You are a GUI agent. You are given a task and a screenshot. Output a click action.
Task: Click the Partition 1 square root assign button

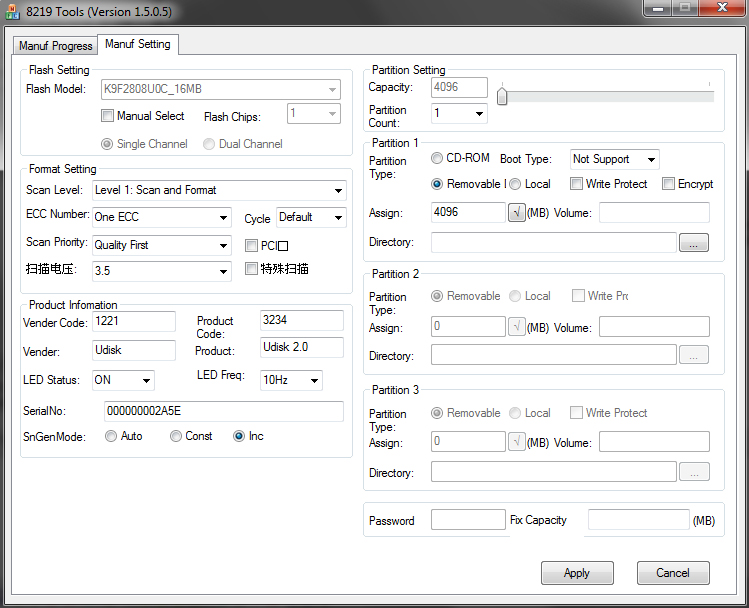pos(516,213)
